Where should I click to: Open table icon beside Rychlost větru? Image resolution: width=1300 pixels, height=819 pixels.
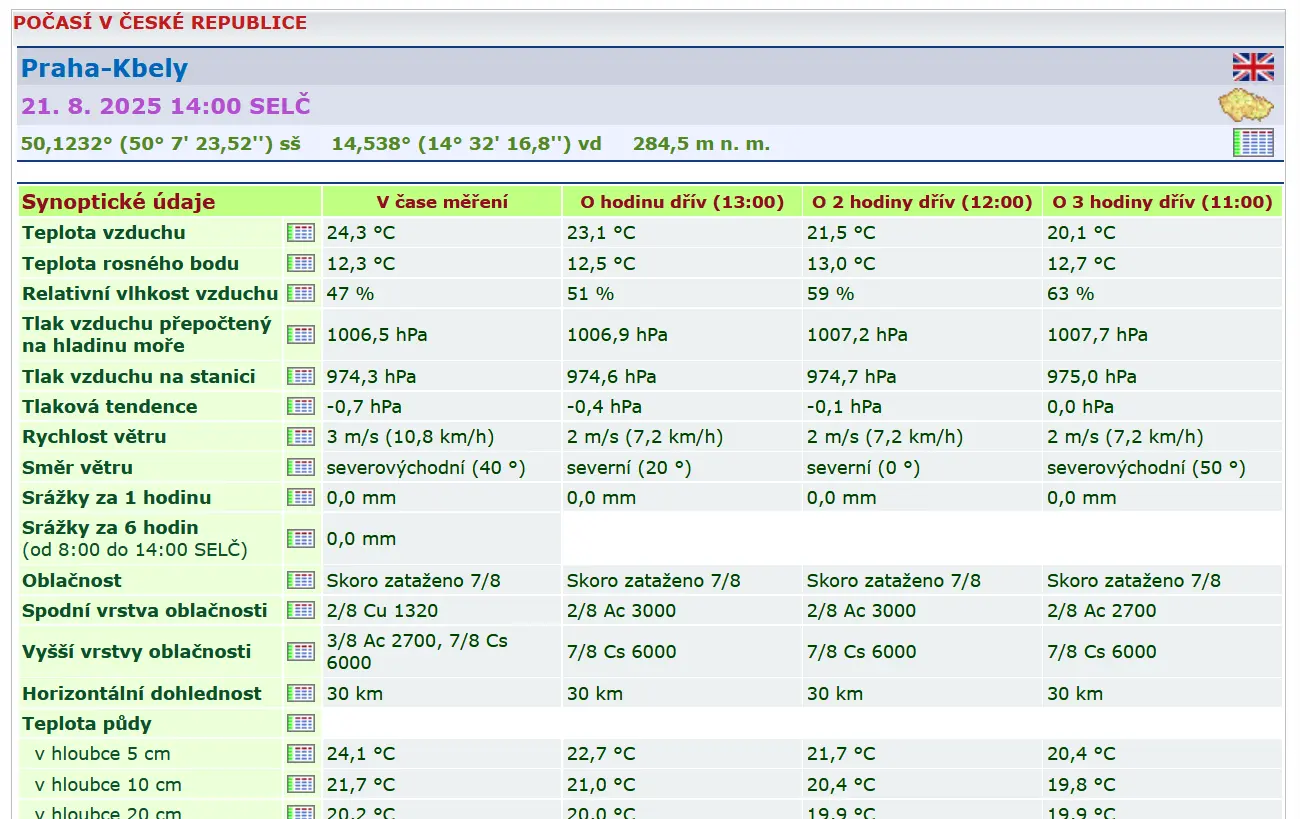(x=300, y=437)
